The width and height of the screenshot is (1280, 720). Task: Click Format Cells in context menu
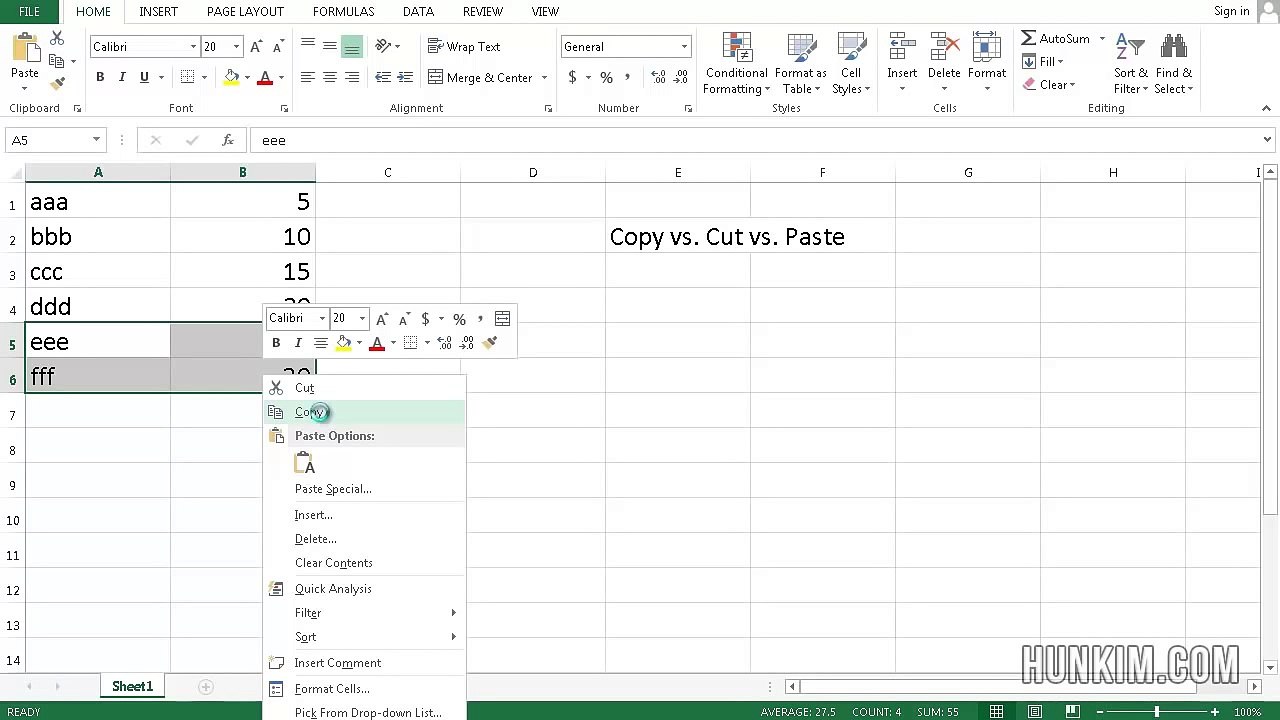coord(365,689)
